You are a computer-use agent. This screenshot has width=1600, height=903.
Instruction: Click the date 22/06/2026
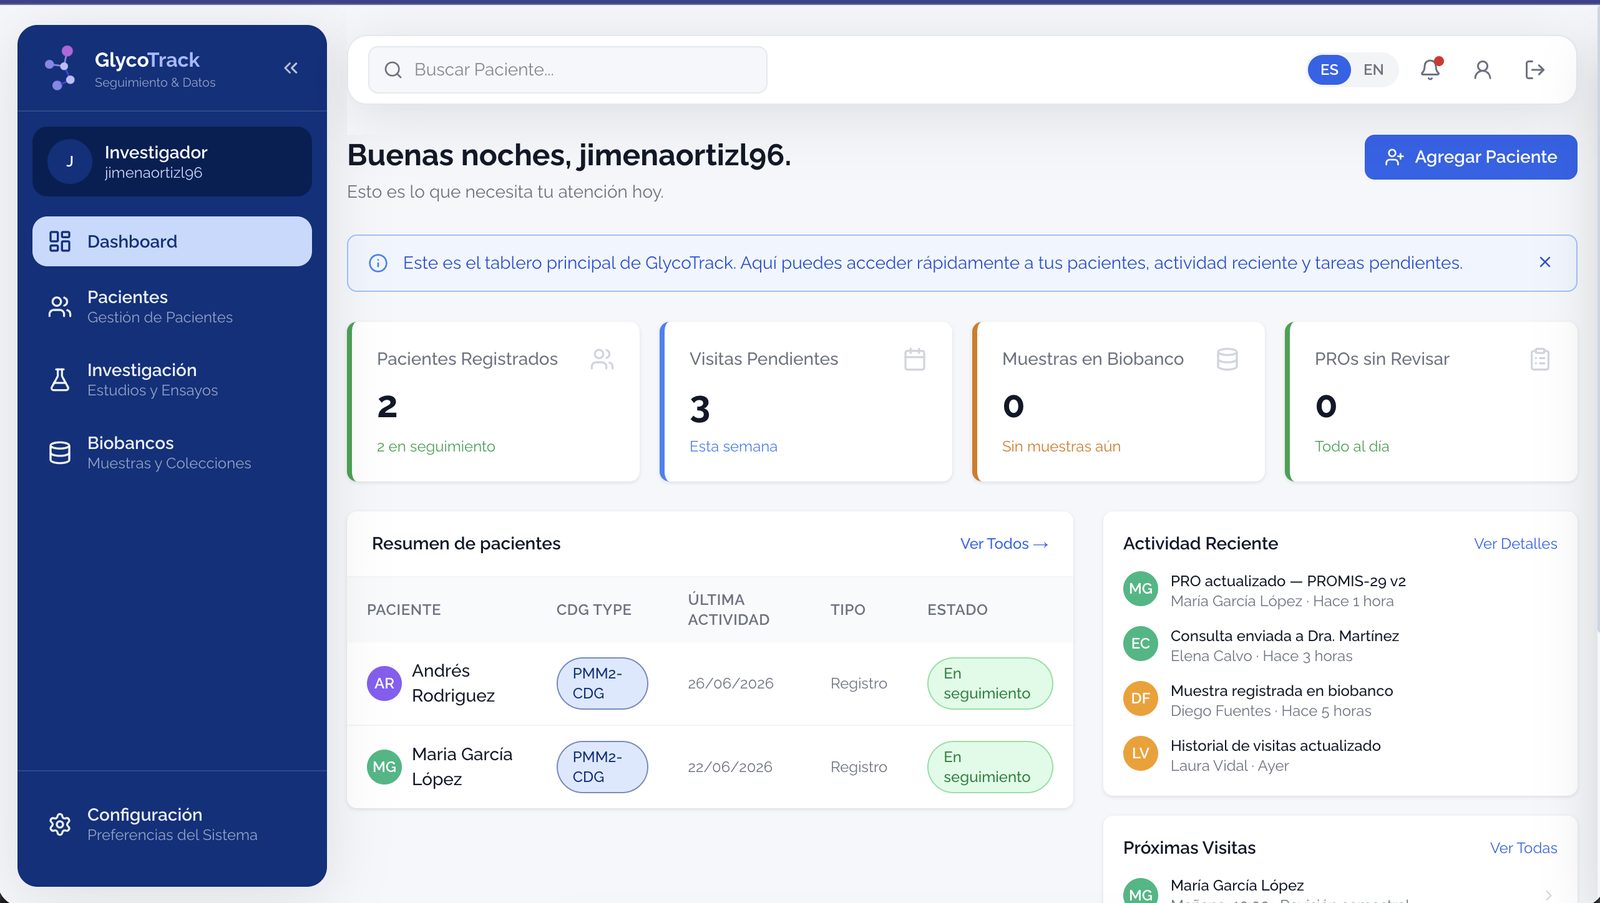[730, 767]
